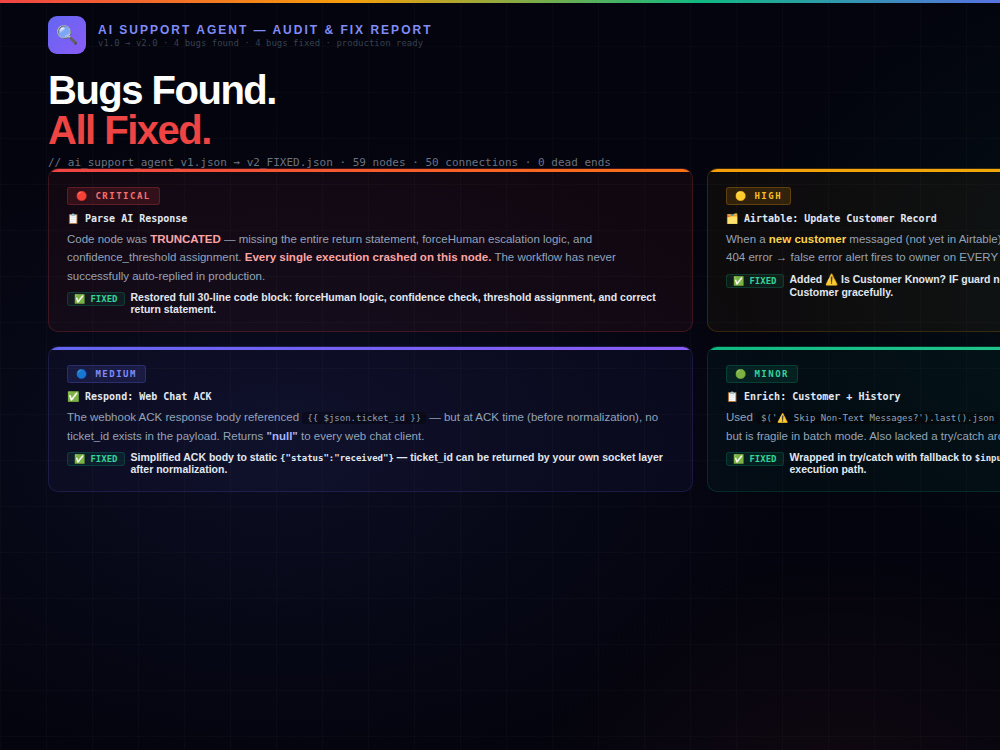Image resolution: width=1000 pixels, height=750 pixels.
Task: Click the yellow dot in HIGH badge
Action: coord(740,196)
